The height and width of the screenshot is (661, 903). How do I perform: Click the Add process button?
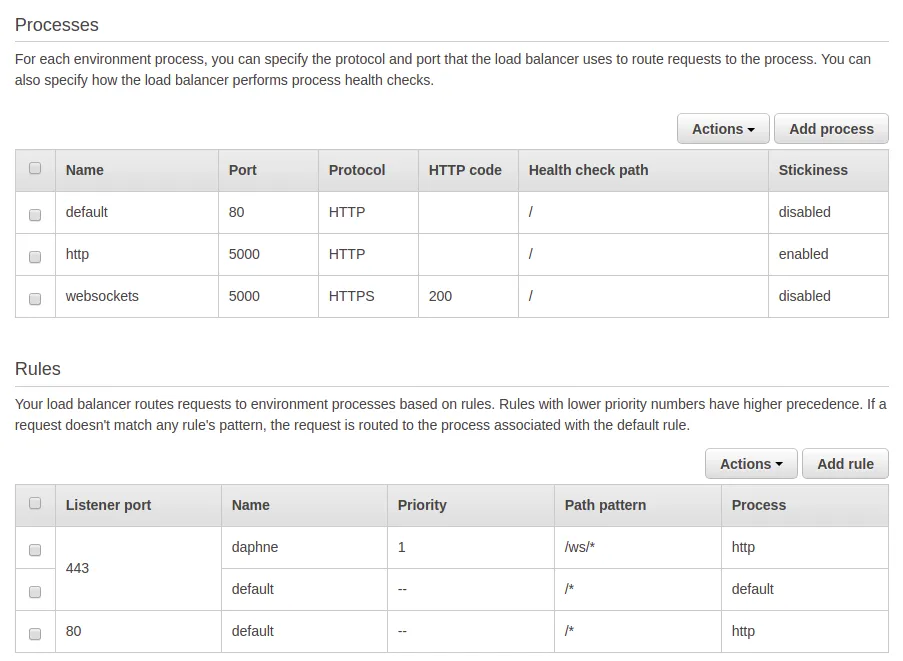click(x=831, y=129)
